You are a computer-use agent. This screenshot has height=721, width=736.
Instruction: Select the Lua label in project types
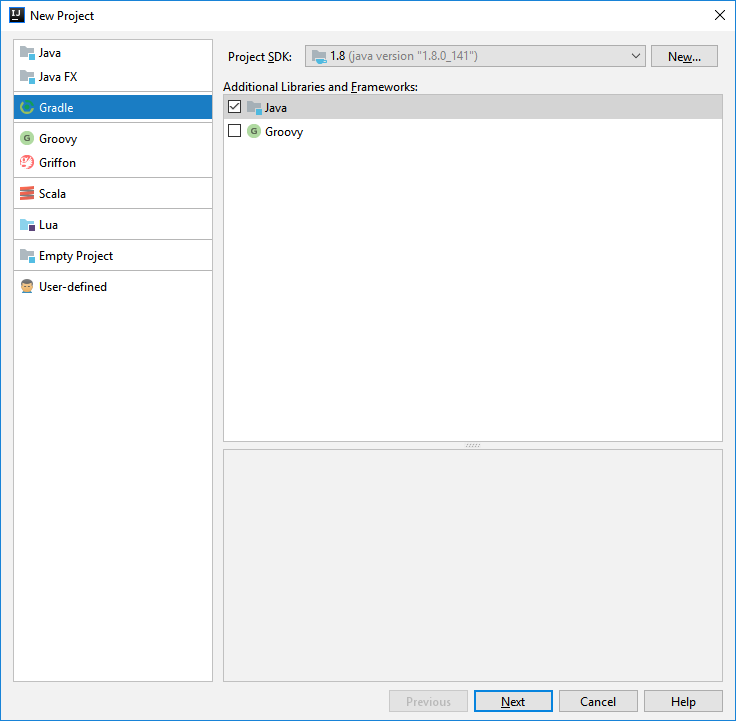(48, 225)
